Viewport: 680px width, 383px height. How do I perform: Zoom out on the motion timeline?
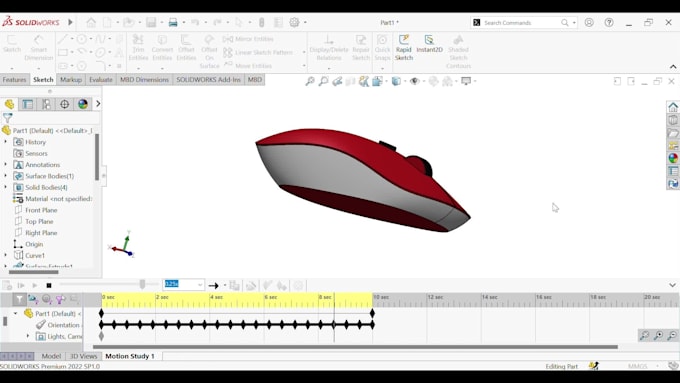tap(672, 335)
